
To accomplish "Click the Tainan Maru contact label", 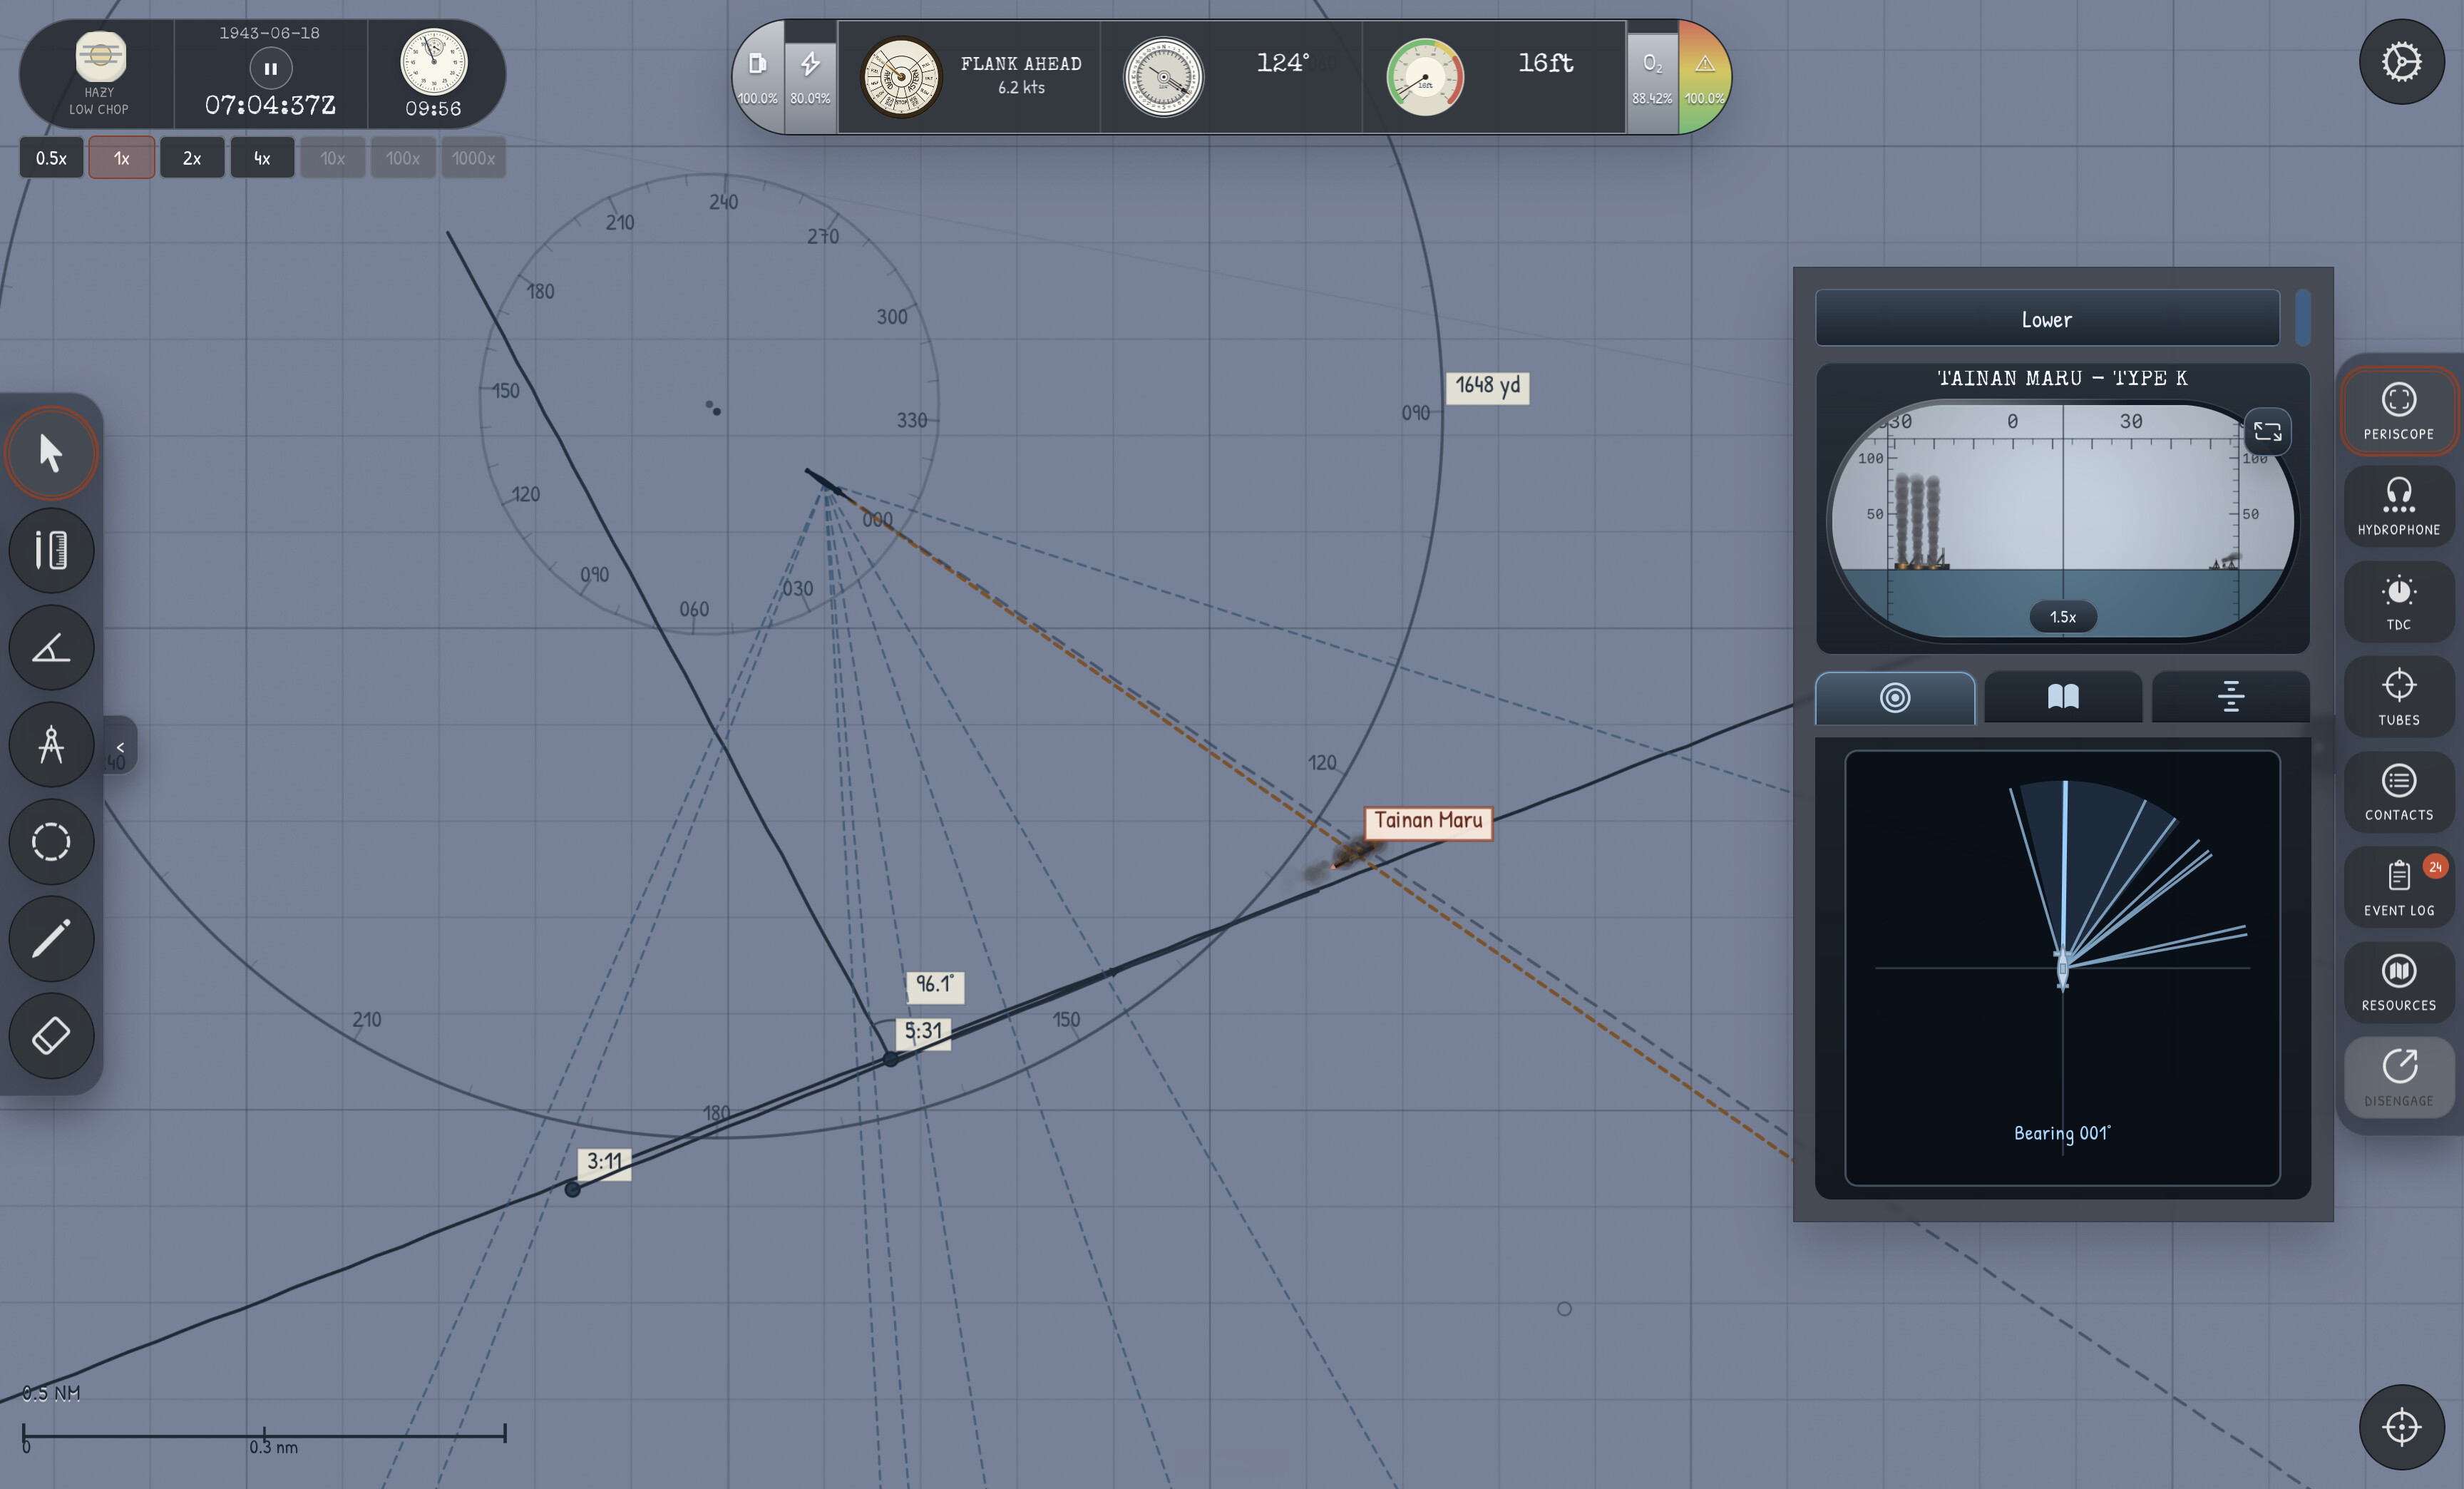I will click(1428, 822).
